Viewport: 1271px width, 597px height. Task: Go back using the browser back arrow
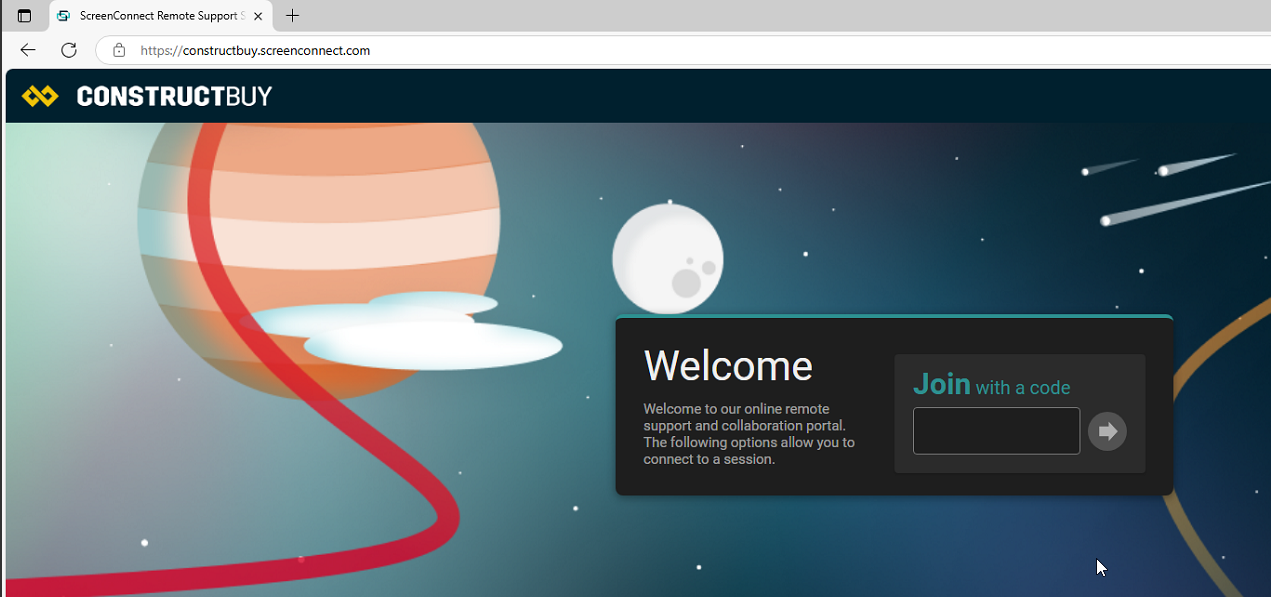[28, 50]
